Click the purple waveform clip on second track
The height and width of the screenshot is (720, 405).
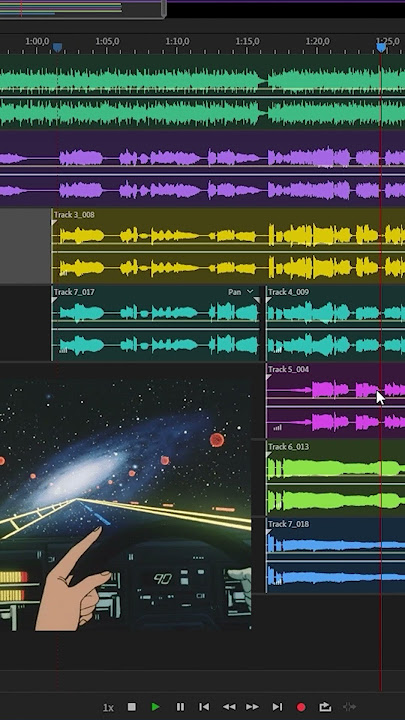202,169
